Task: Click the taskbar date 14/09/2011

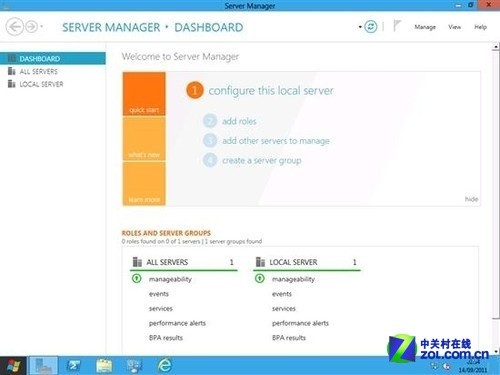Action: pos(473,370)
